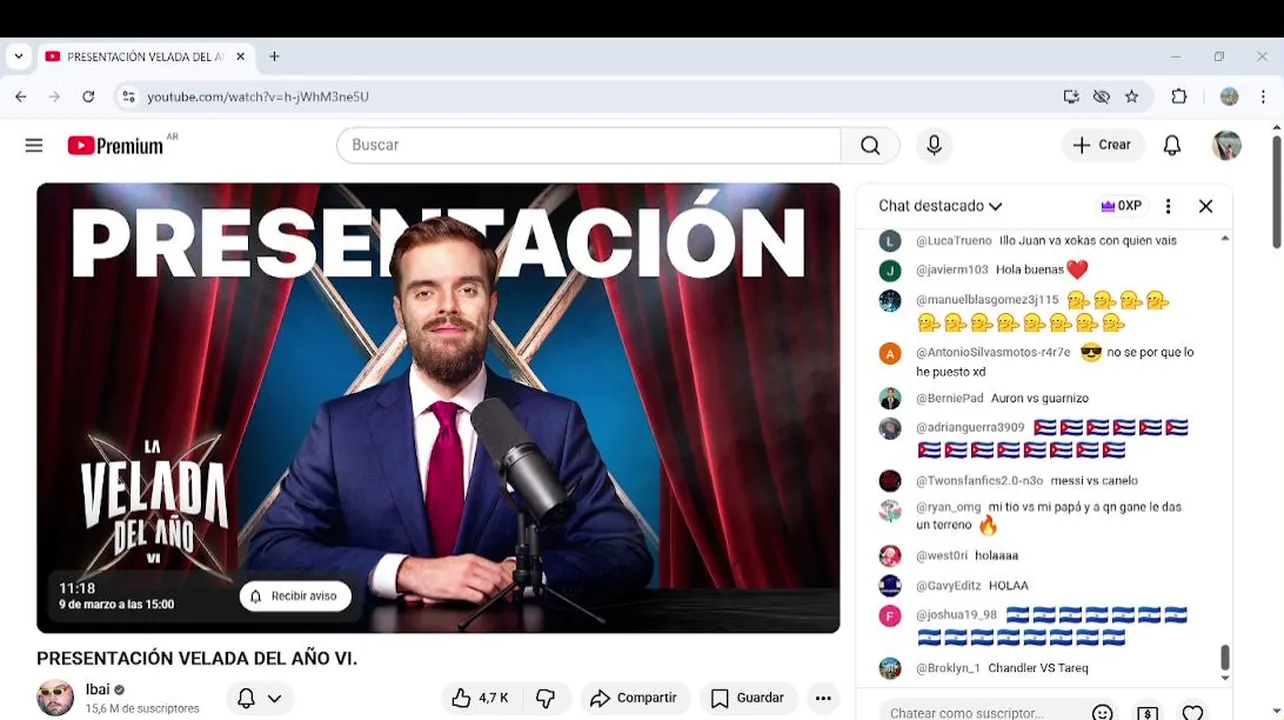Image resolution: width=1284 pixels, height=720 pixels.
Task: Open browser tab search chevron
Action: (18, 57)
